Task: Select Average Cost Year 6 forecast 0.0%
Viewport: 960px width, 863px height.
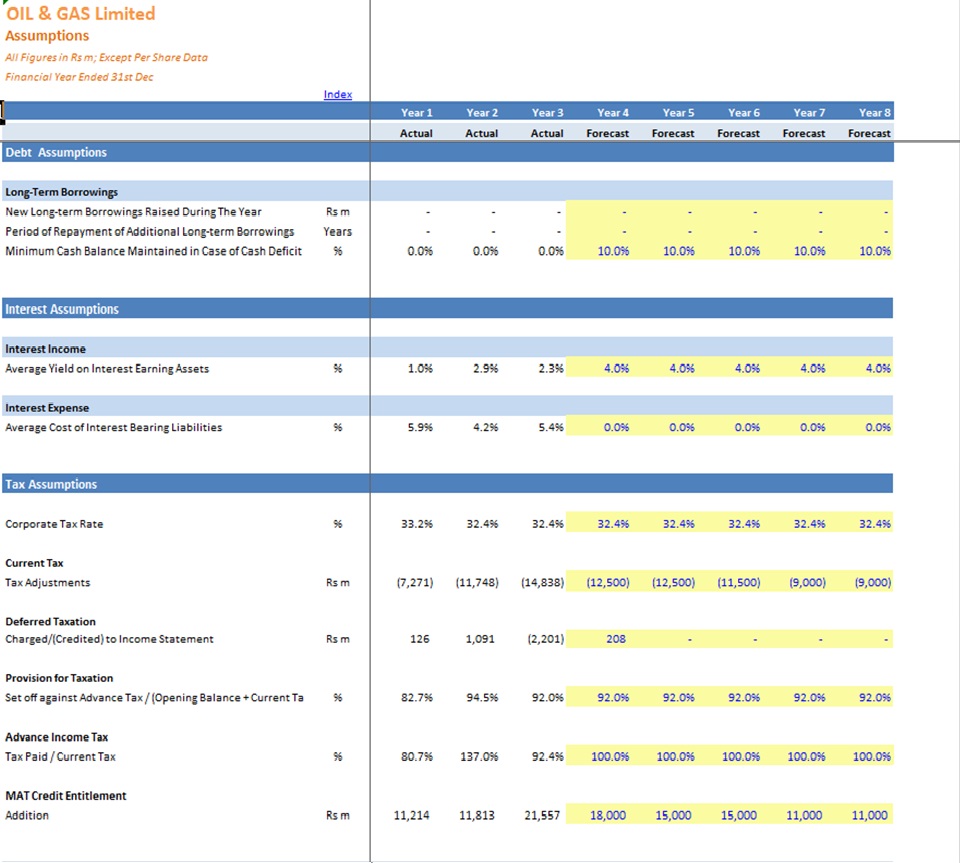Action: 747,427
